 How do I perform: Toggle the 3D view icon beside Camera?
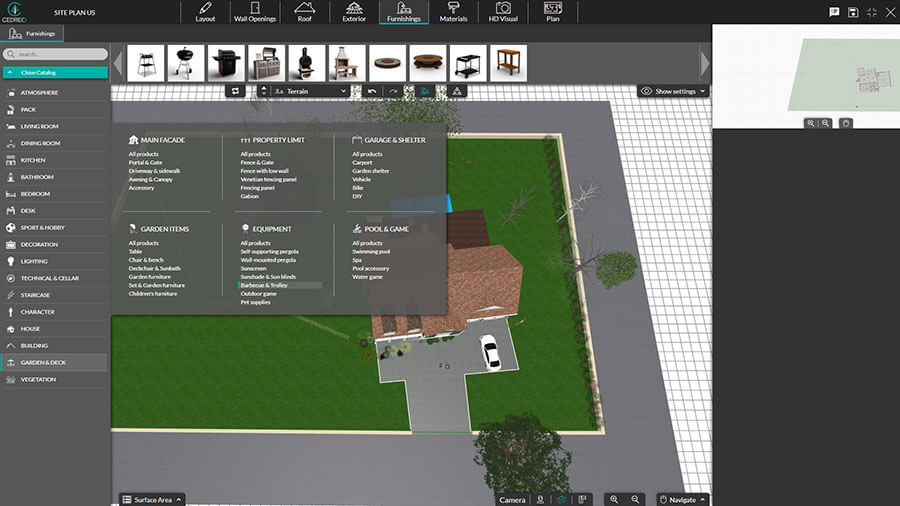tap(562, 499)
